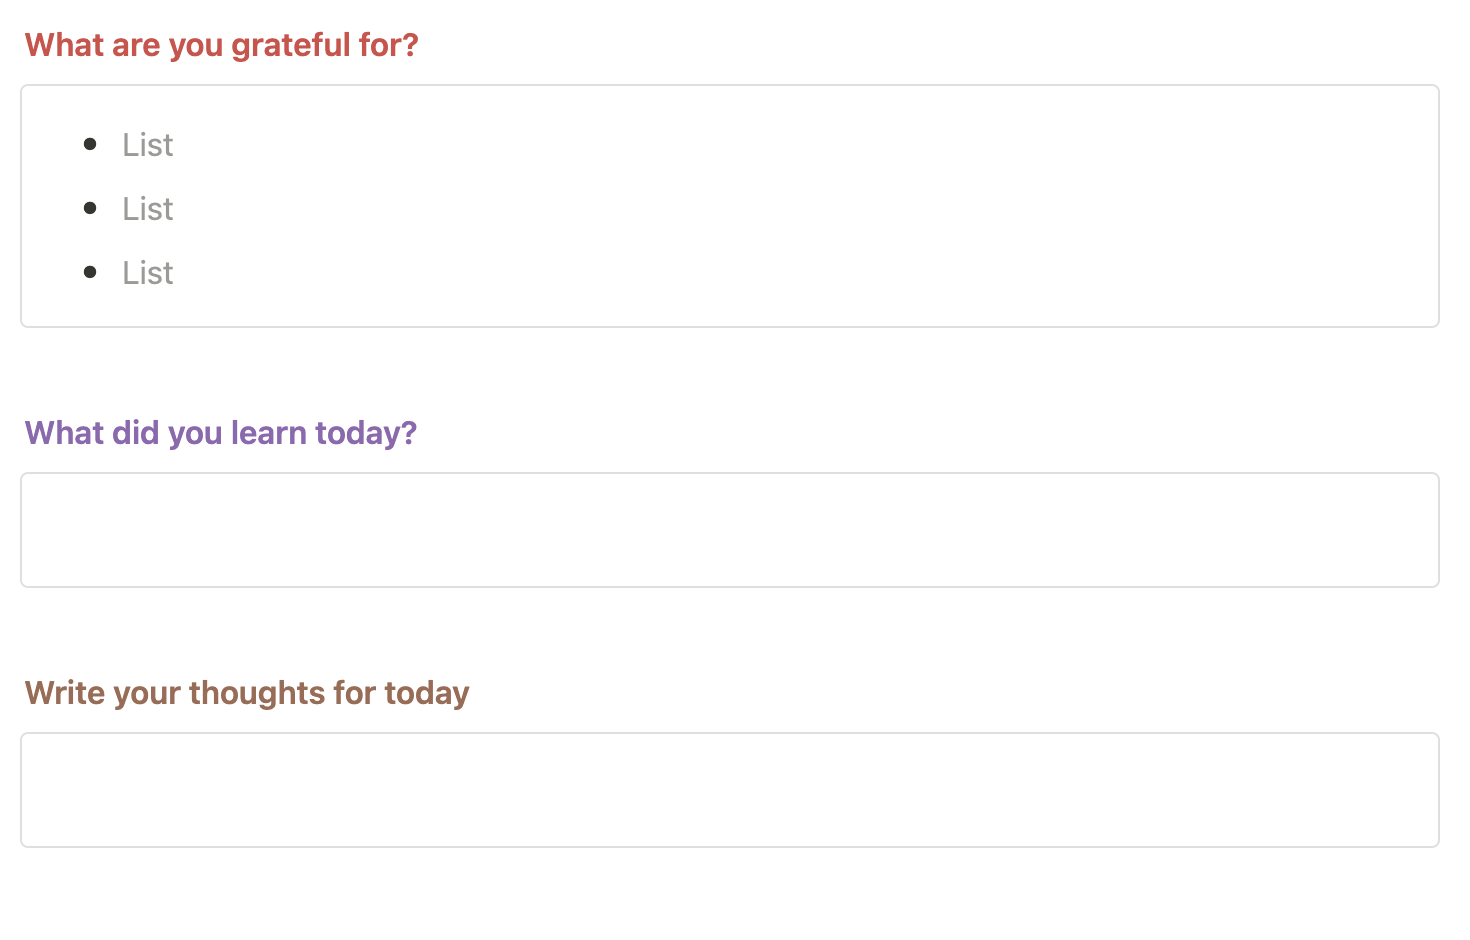This screenshot has height=940, width=1470.
Task: Click the 'What are you grateful for?' heading
Action: 221,45
